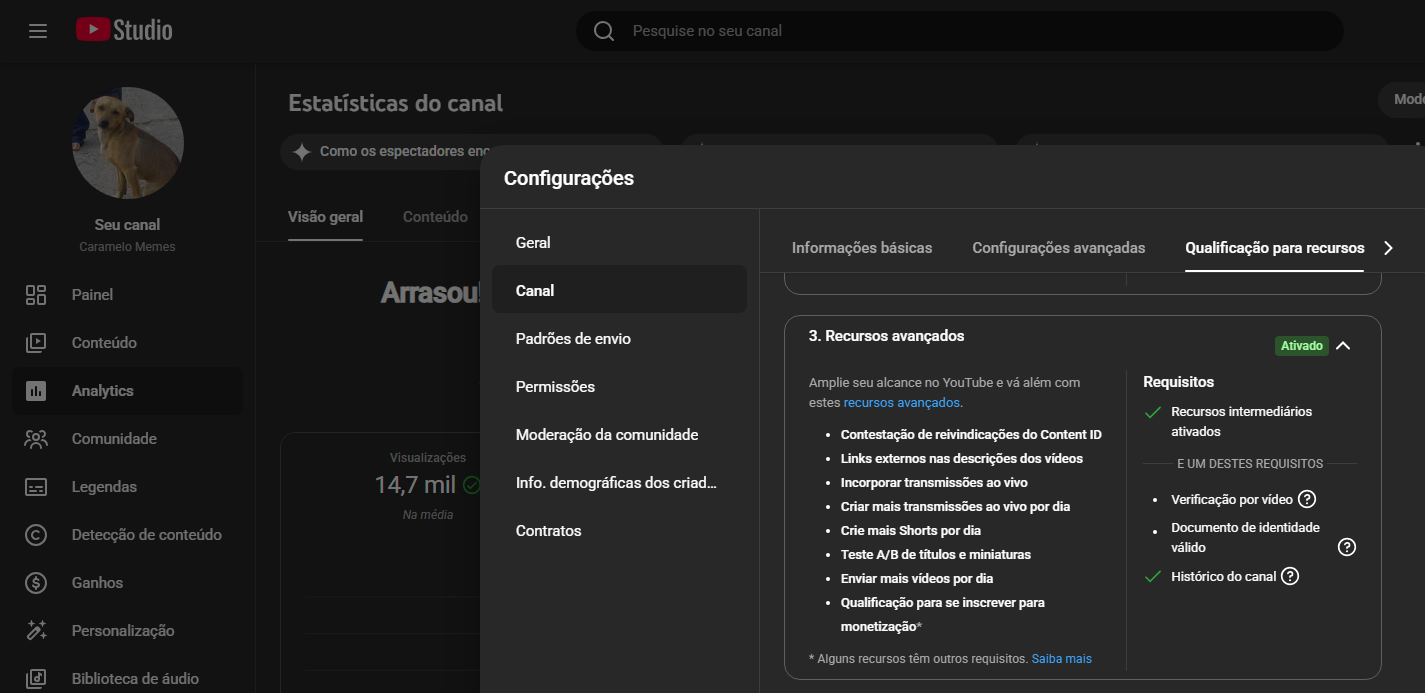
Task: Go to Ganhos in sidebar
Action: pyautogui.click(x=128, y=583)
